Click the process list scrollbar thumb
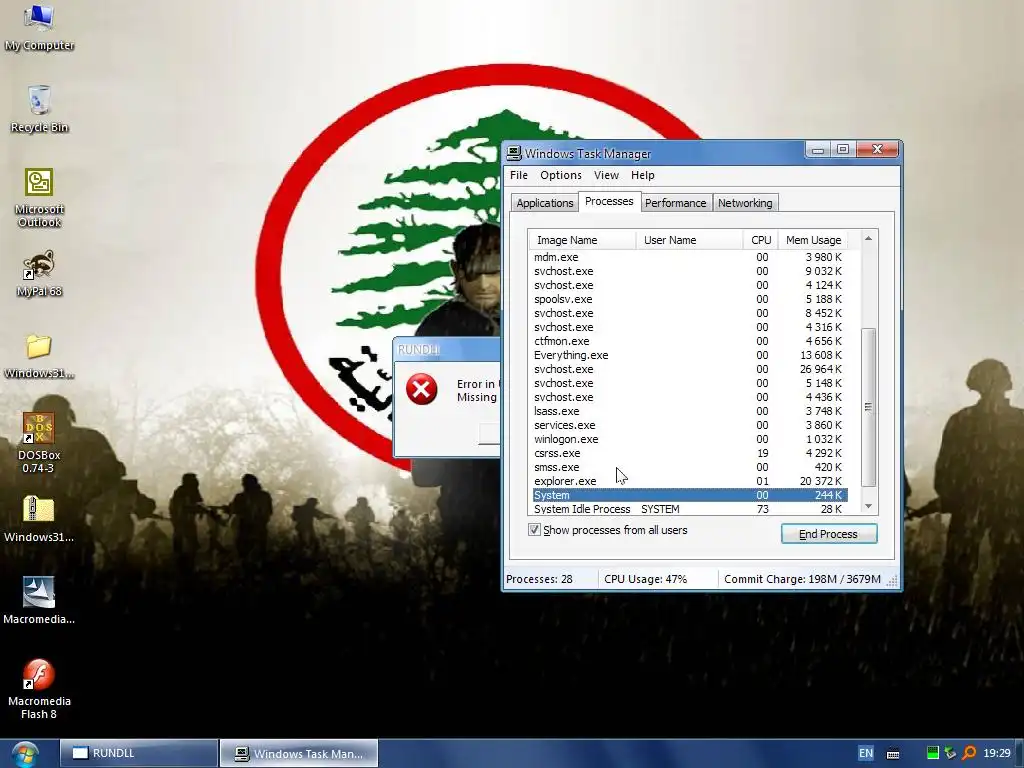Screen dimensions: 1024x768 coord(869,407)
